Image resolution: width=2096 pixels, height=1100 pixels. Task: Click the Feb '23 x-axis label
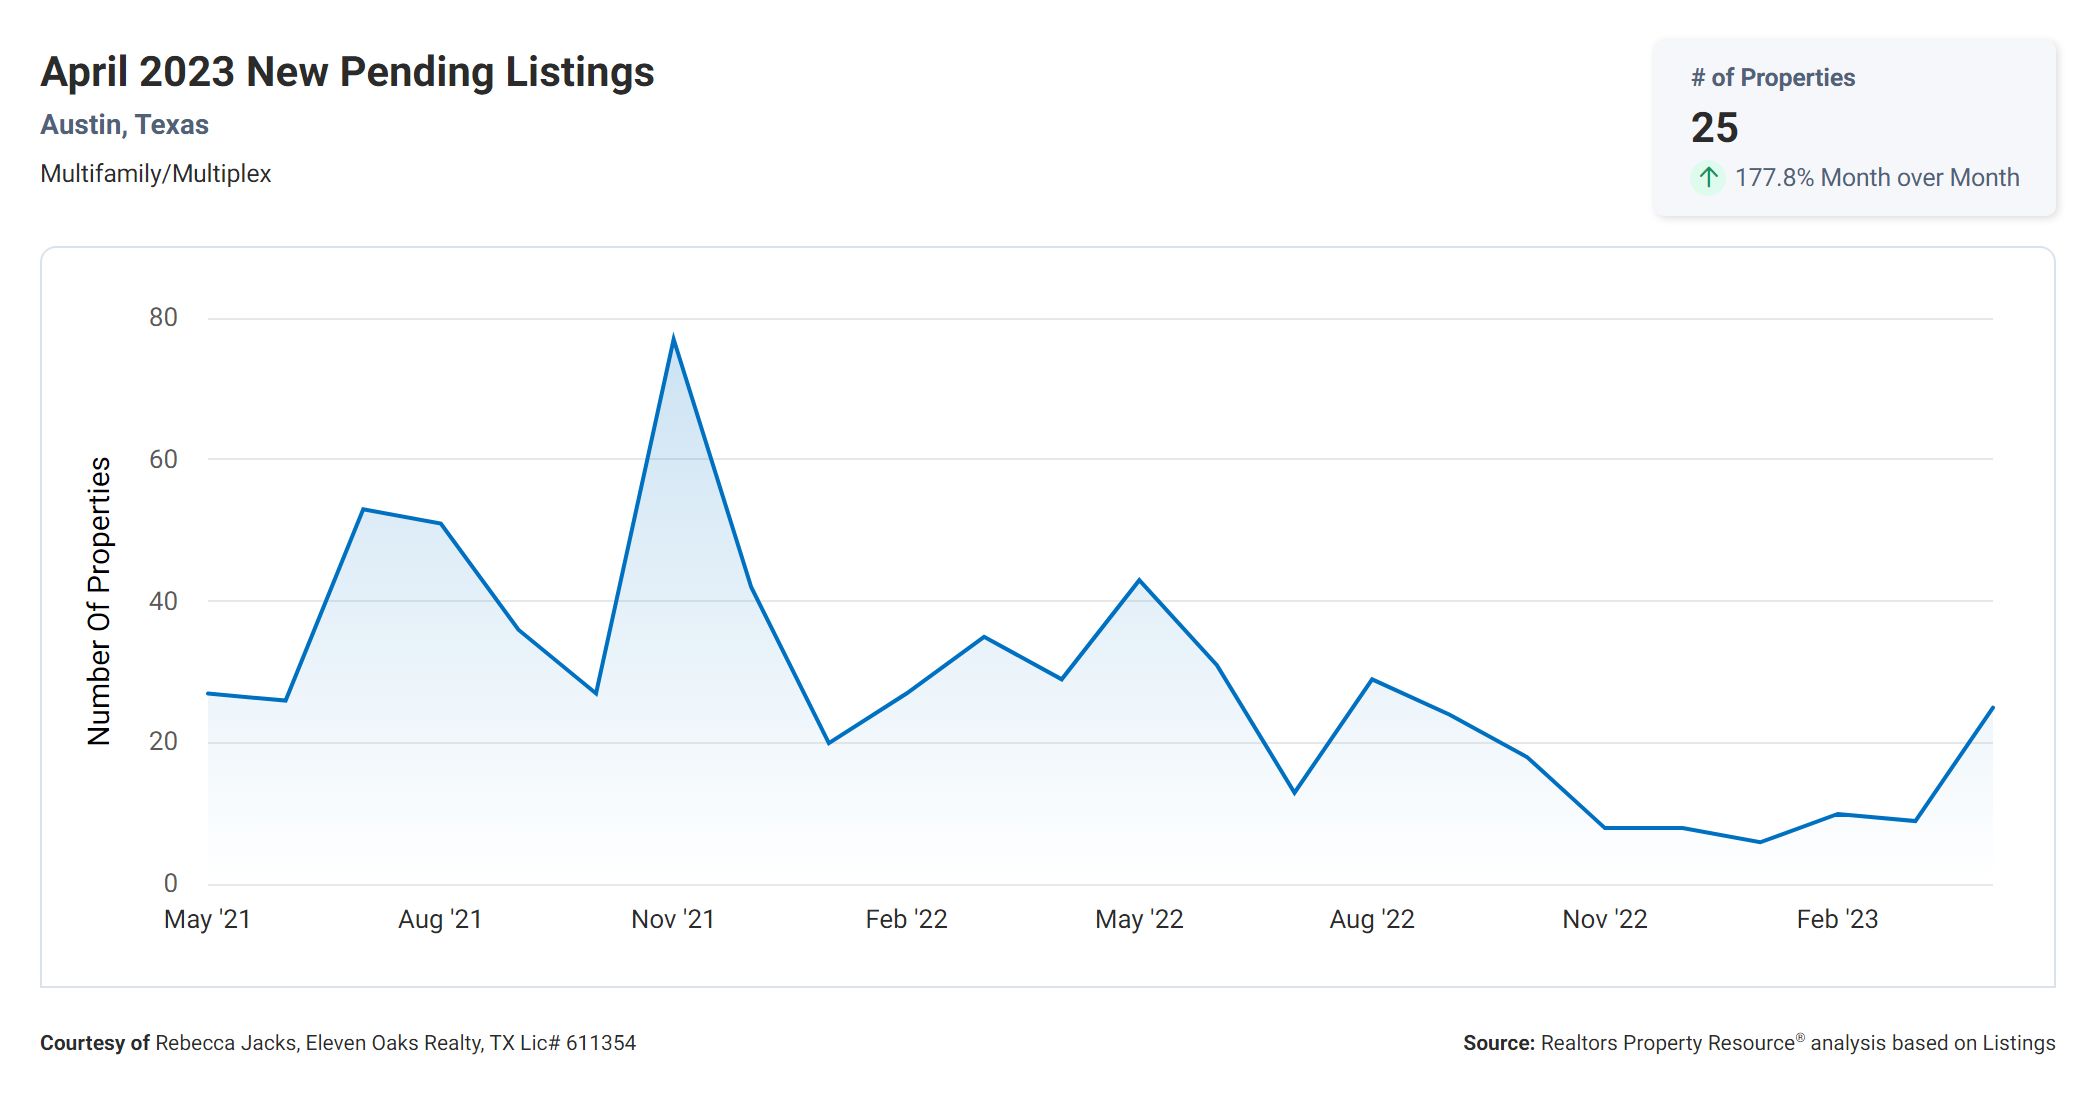pos(1837,919)
